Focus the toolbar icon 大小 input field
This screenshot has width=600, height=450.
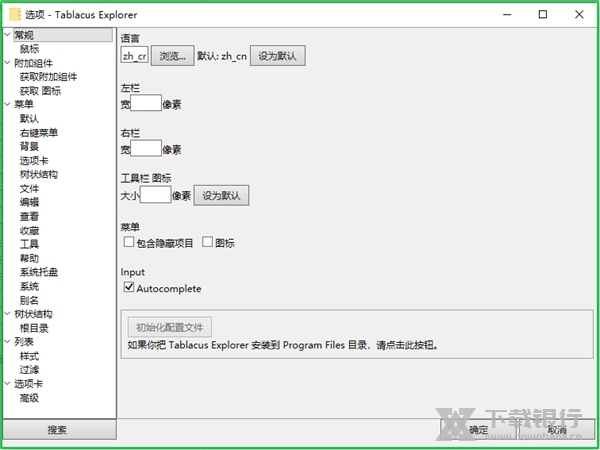point(155,195)
